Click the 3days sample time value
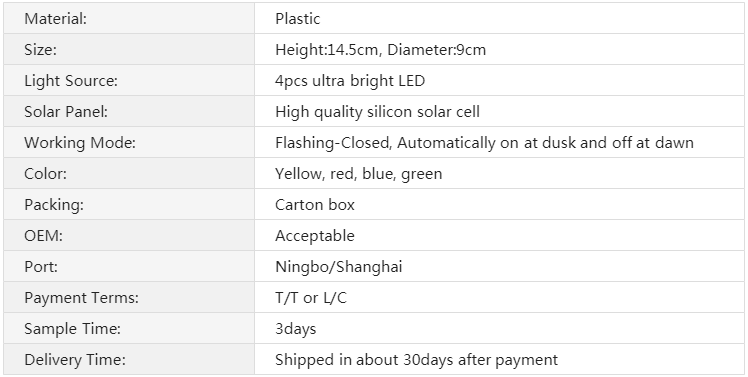The width and height of the screenshot is (748, 377). tap(296, 329)
